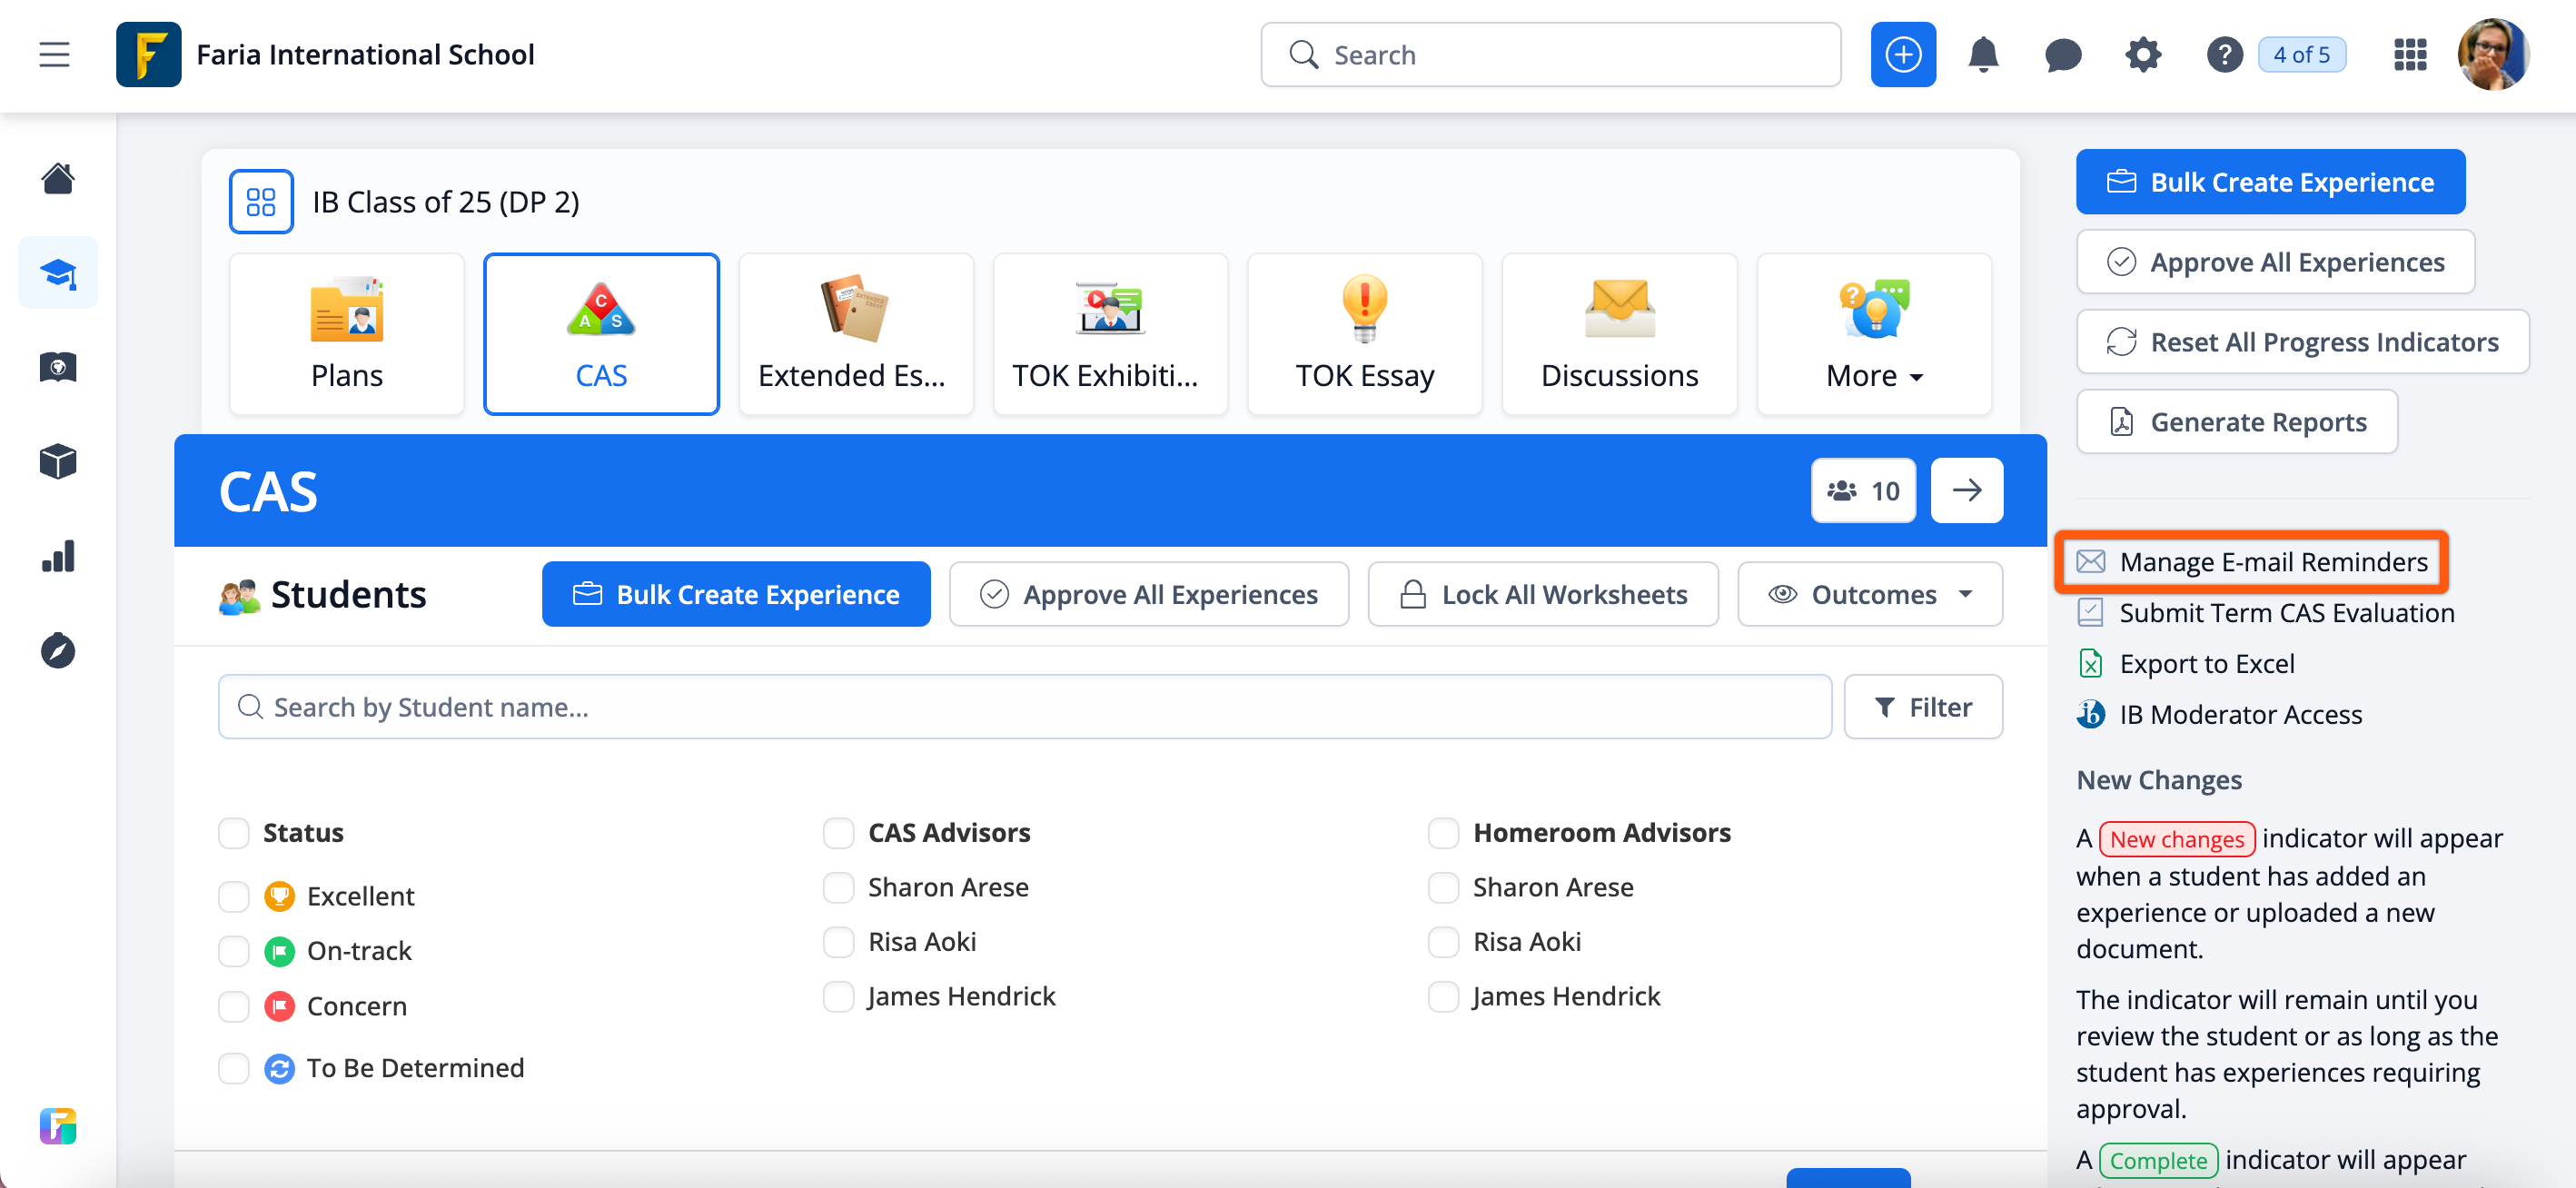Open the bar chart reports sidebar icon
The width and height of the screenshot is (2576, 1188).
(58, 556)
